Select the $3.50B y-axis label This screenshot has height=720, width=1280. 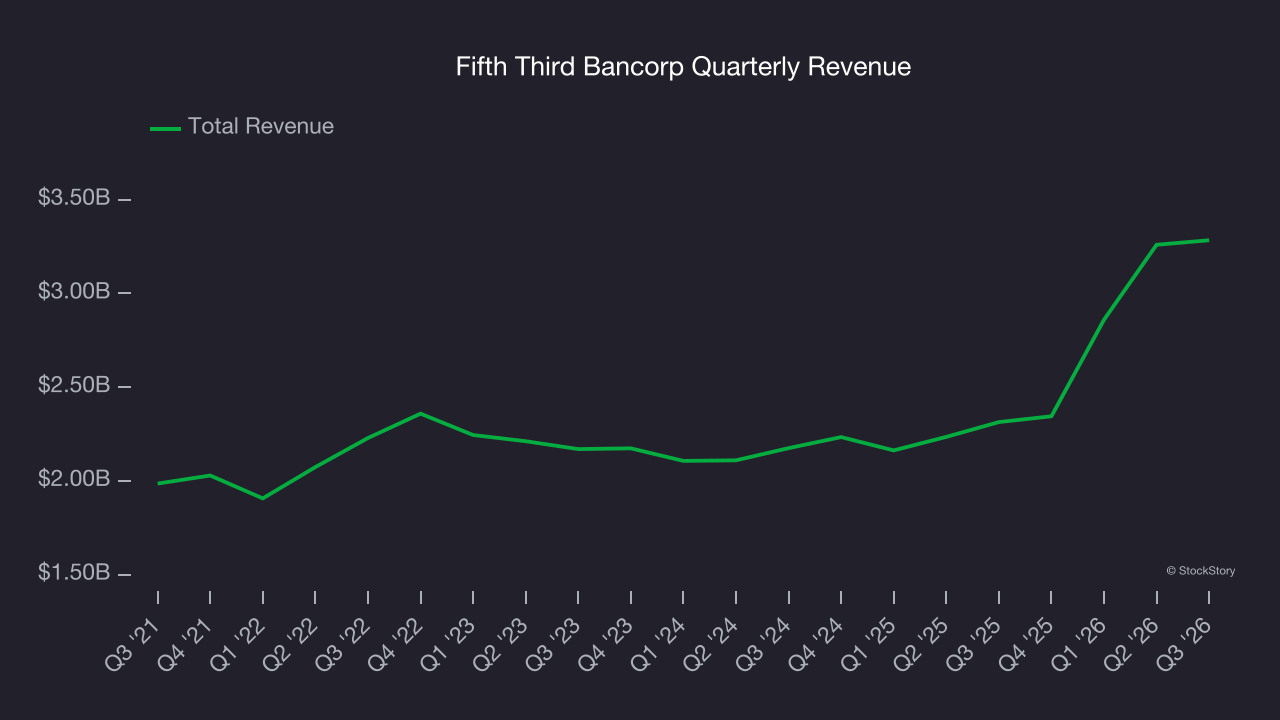(74, 198)
